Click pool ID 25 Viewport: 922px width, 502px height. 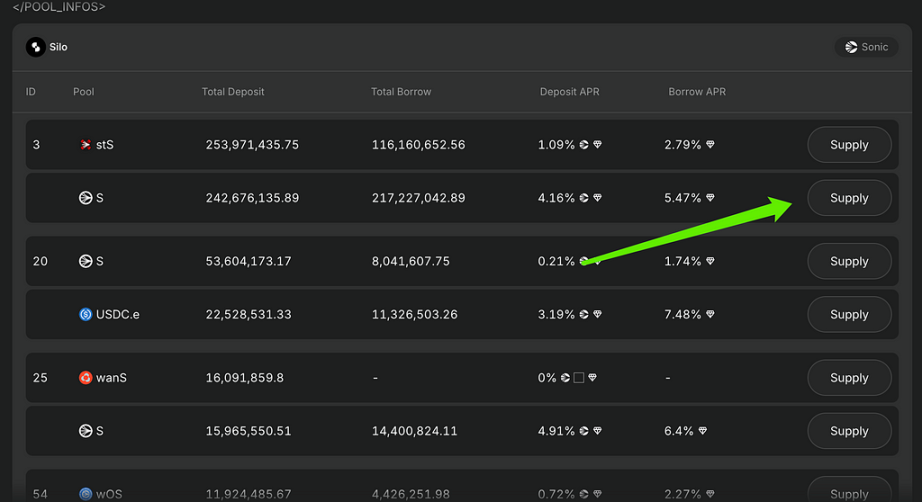(40, 377)
